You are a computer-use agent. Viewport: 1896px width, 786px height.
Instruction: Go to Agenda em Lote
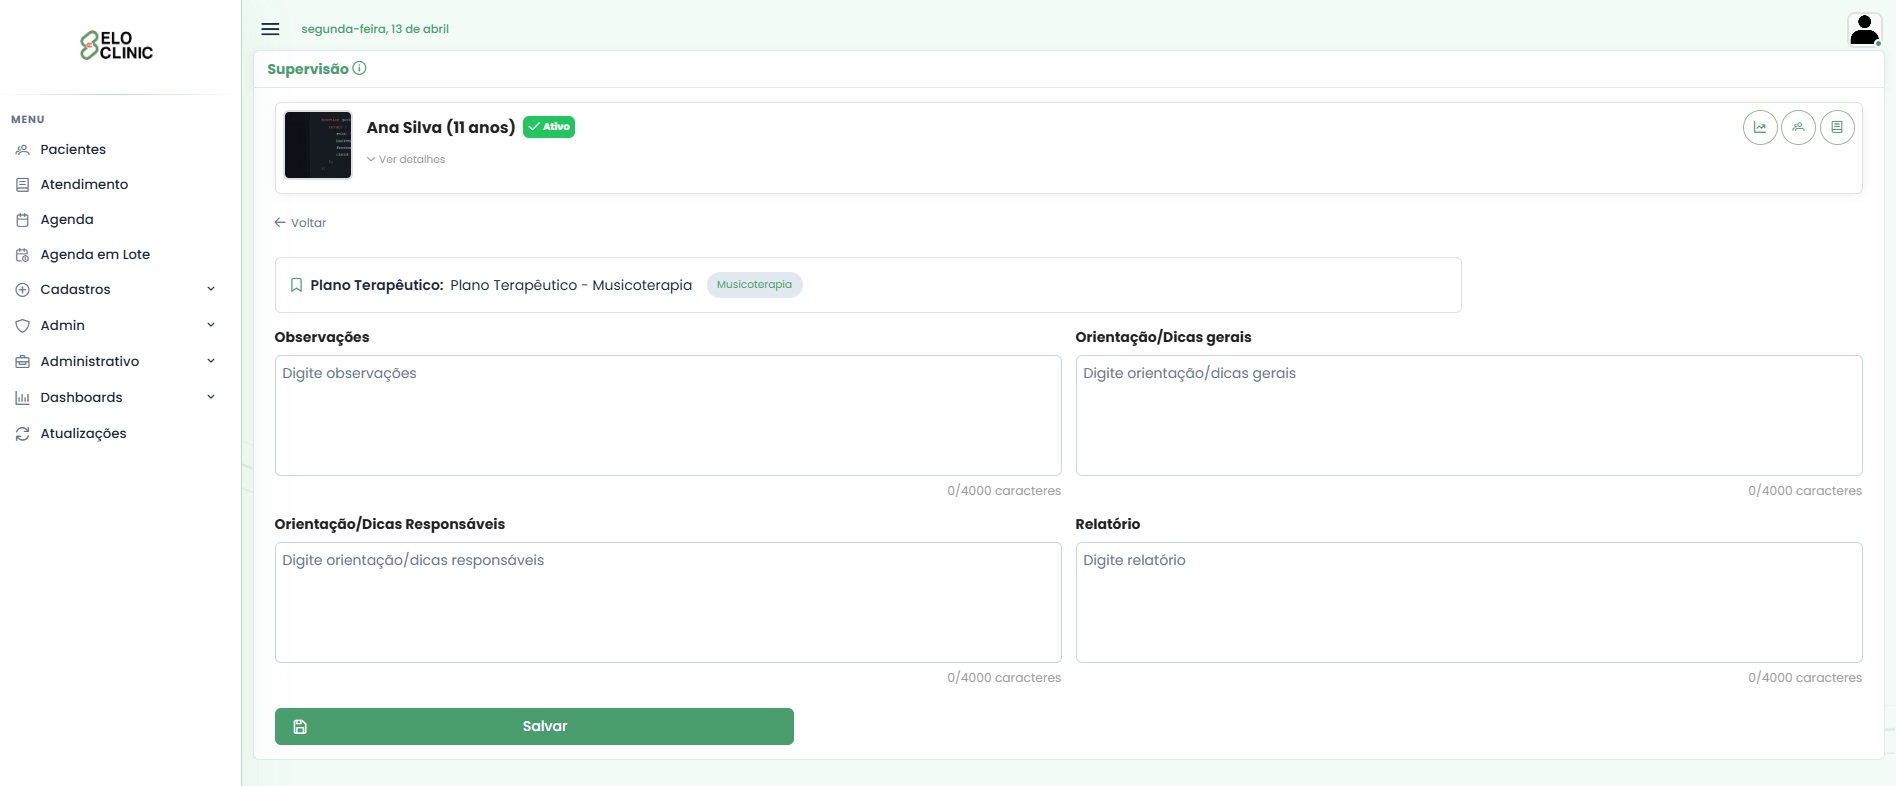pos(95,255)
